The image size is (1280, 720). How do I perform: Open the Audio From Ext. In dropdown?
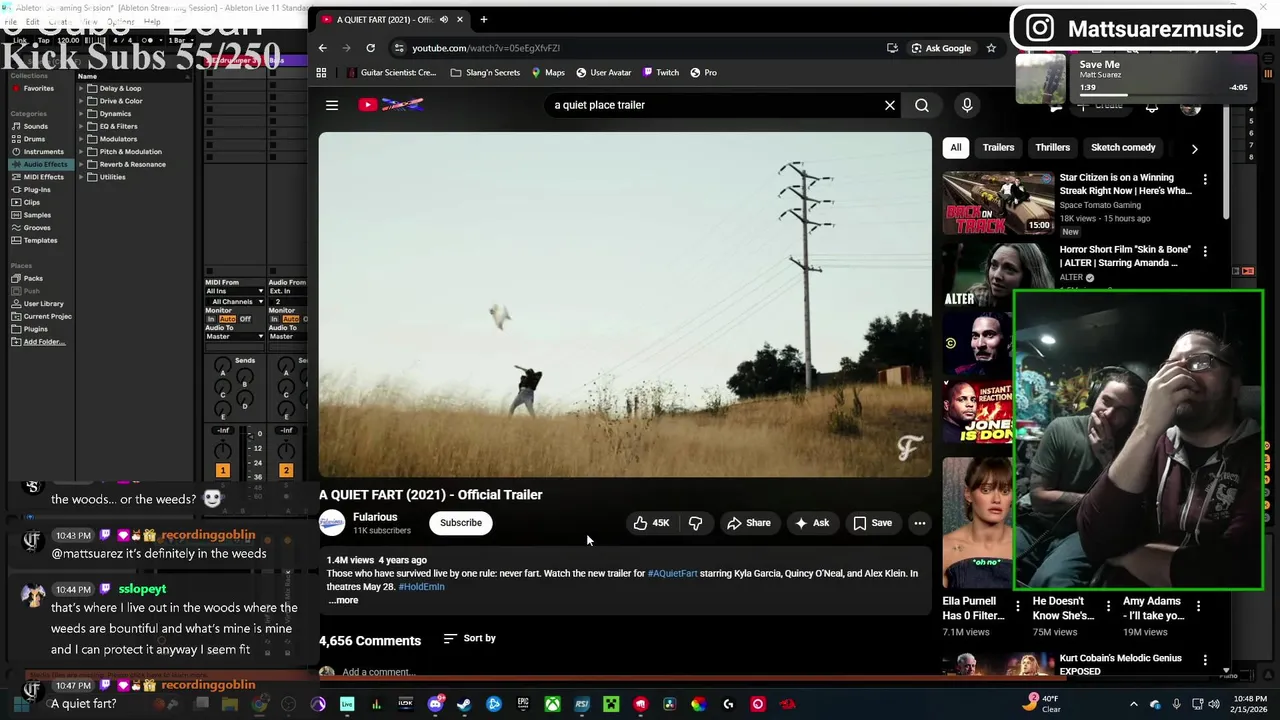tap(287, 291)
